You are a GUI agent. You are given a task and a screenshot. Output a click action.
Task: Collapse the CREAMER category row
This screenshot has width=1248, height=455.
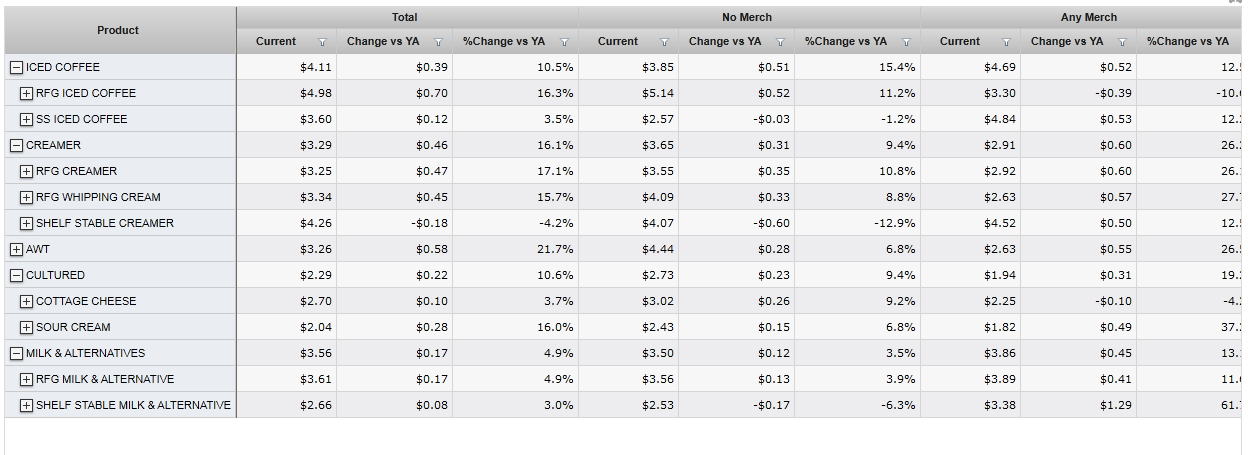[x=16, y=145]
